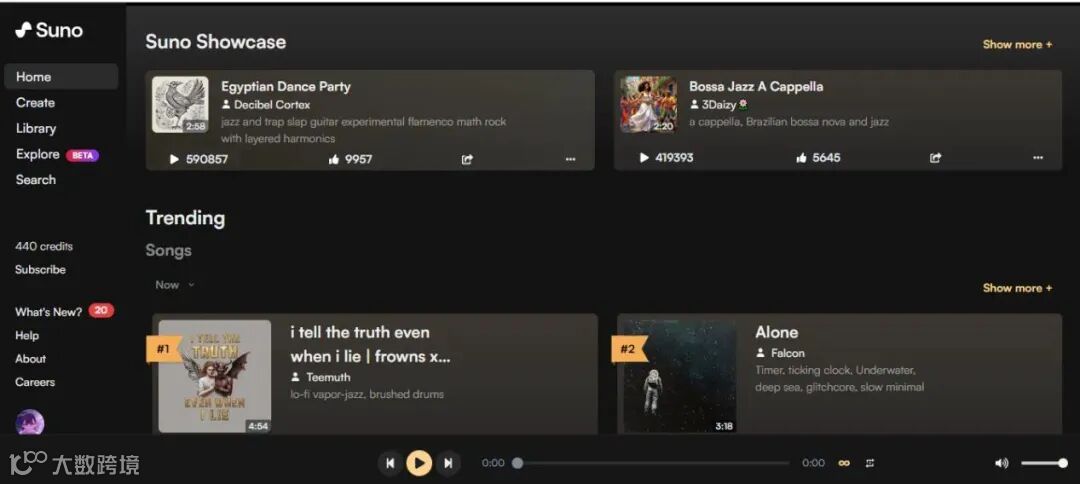The width and height of the screenshot is (1080, 484).
Task: Open the user profile avatar
Action: (30, 423)
